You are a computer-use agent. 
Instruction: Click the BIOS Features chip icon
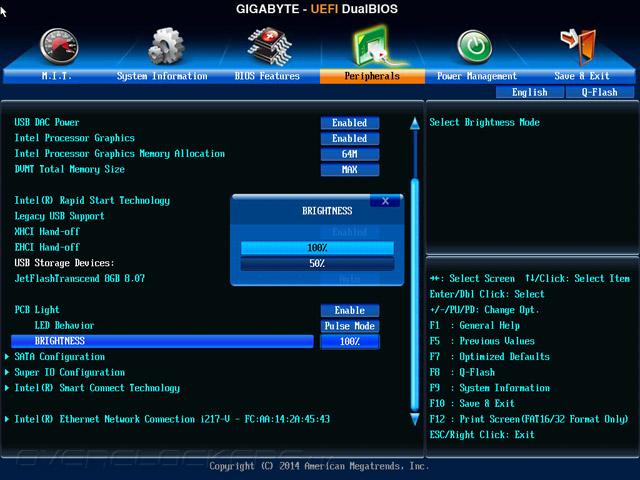click(x=269, y=46)
